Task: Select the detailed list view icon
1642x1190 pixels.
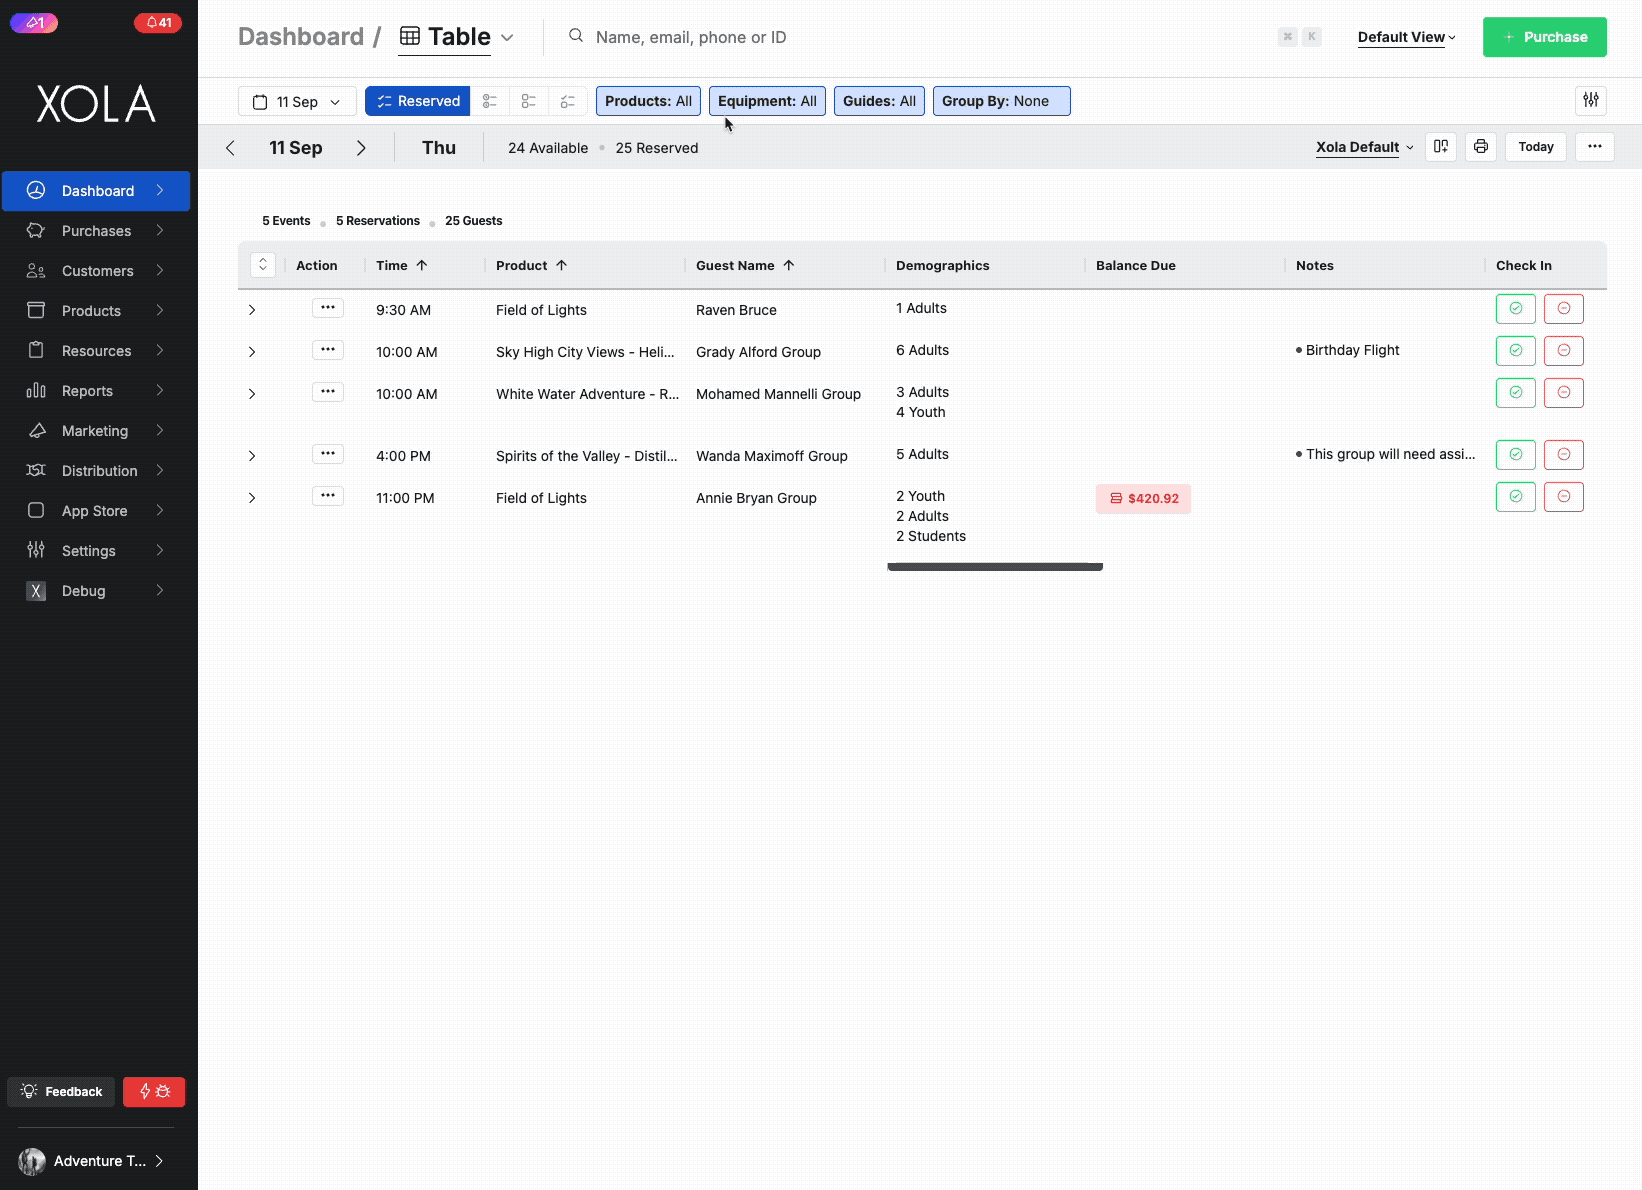Action: (x=490, y=101)
